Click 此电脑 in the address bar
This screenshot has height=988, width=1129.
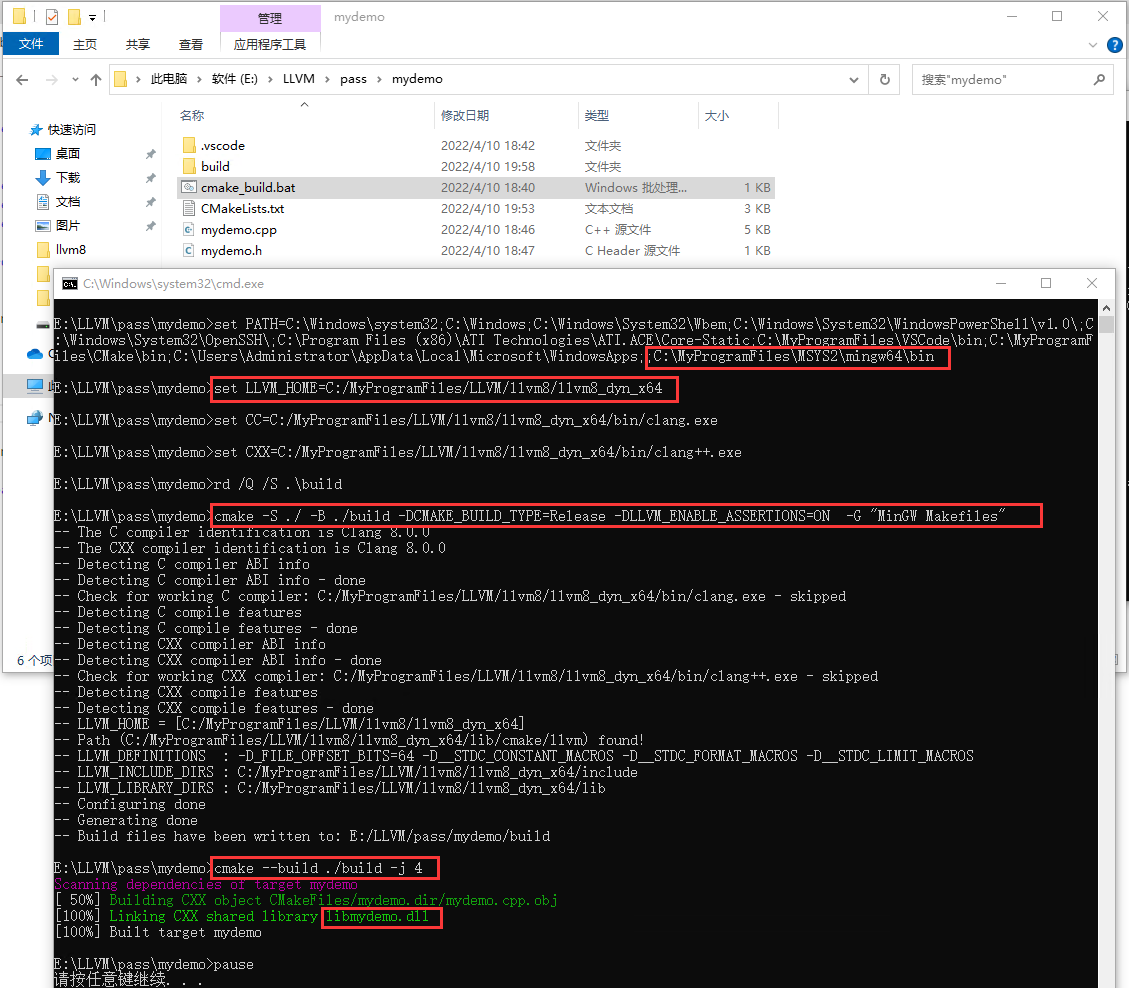coord(168,79)
